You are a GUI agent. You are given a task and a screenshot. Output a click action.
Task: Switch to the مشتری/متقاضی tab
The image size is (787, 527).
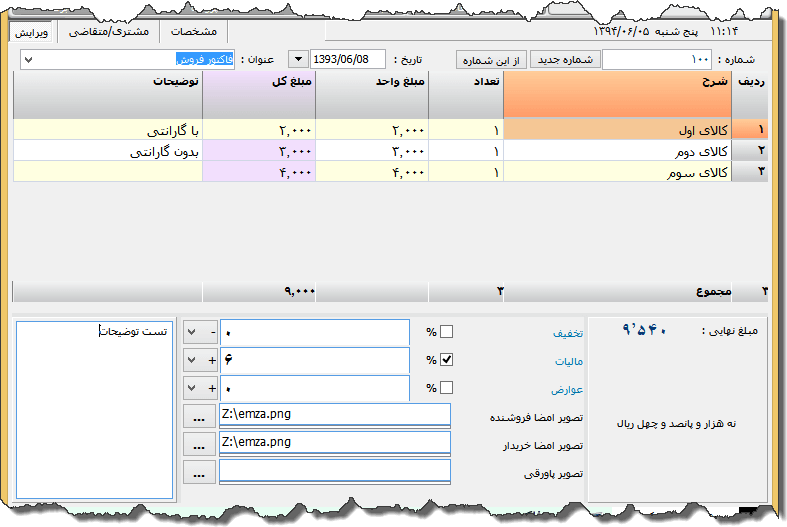(109, 31)
